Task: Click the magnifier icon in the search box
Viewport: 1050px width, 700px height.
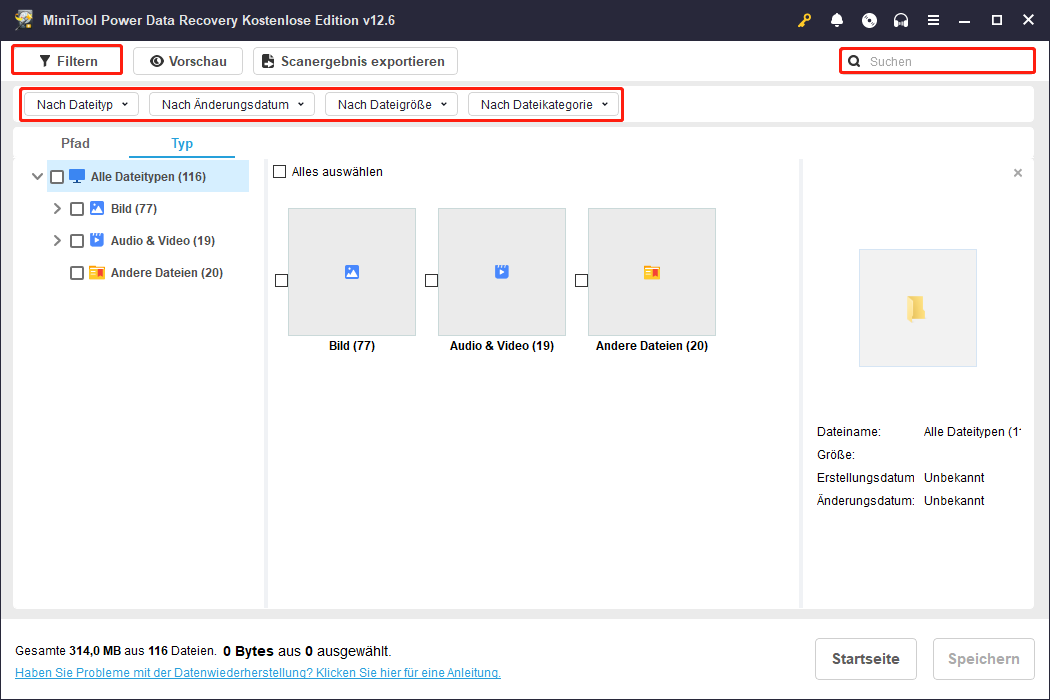Action: point(854,62)
